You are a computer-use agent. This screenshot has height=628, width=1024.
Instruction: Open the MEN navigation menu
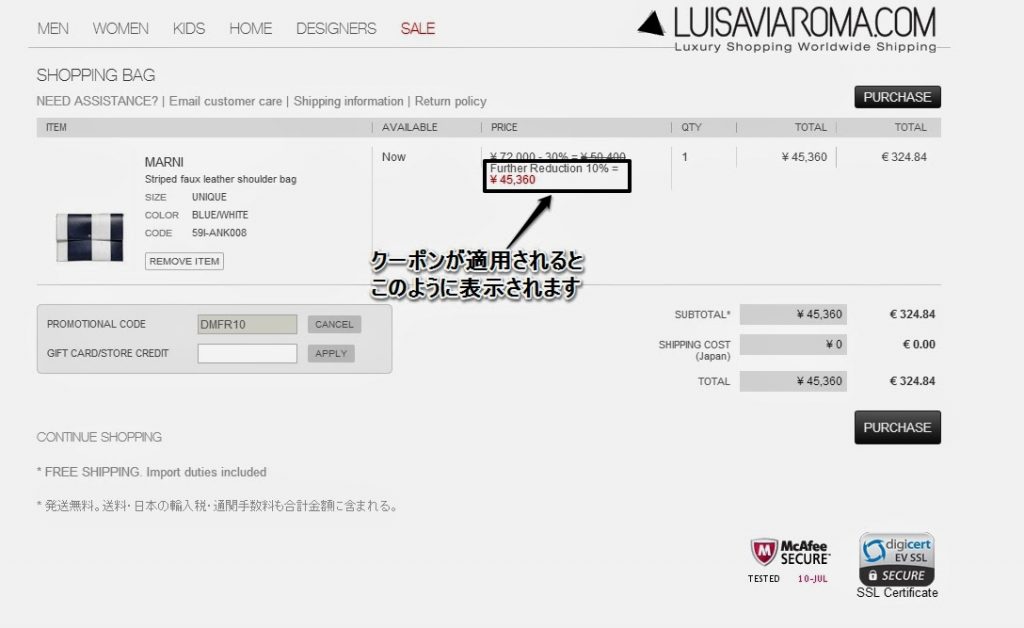pyautogui.click(x=53, y=29)
